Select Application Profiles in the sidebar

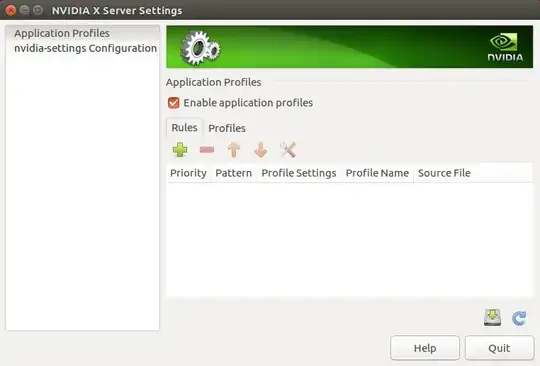click(x=83, y=33)
